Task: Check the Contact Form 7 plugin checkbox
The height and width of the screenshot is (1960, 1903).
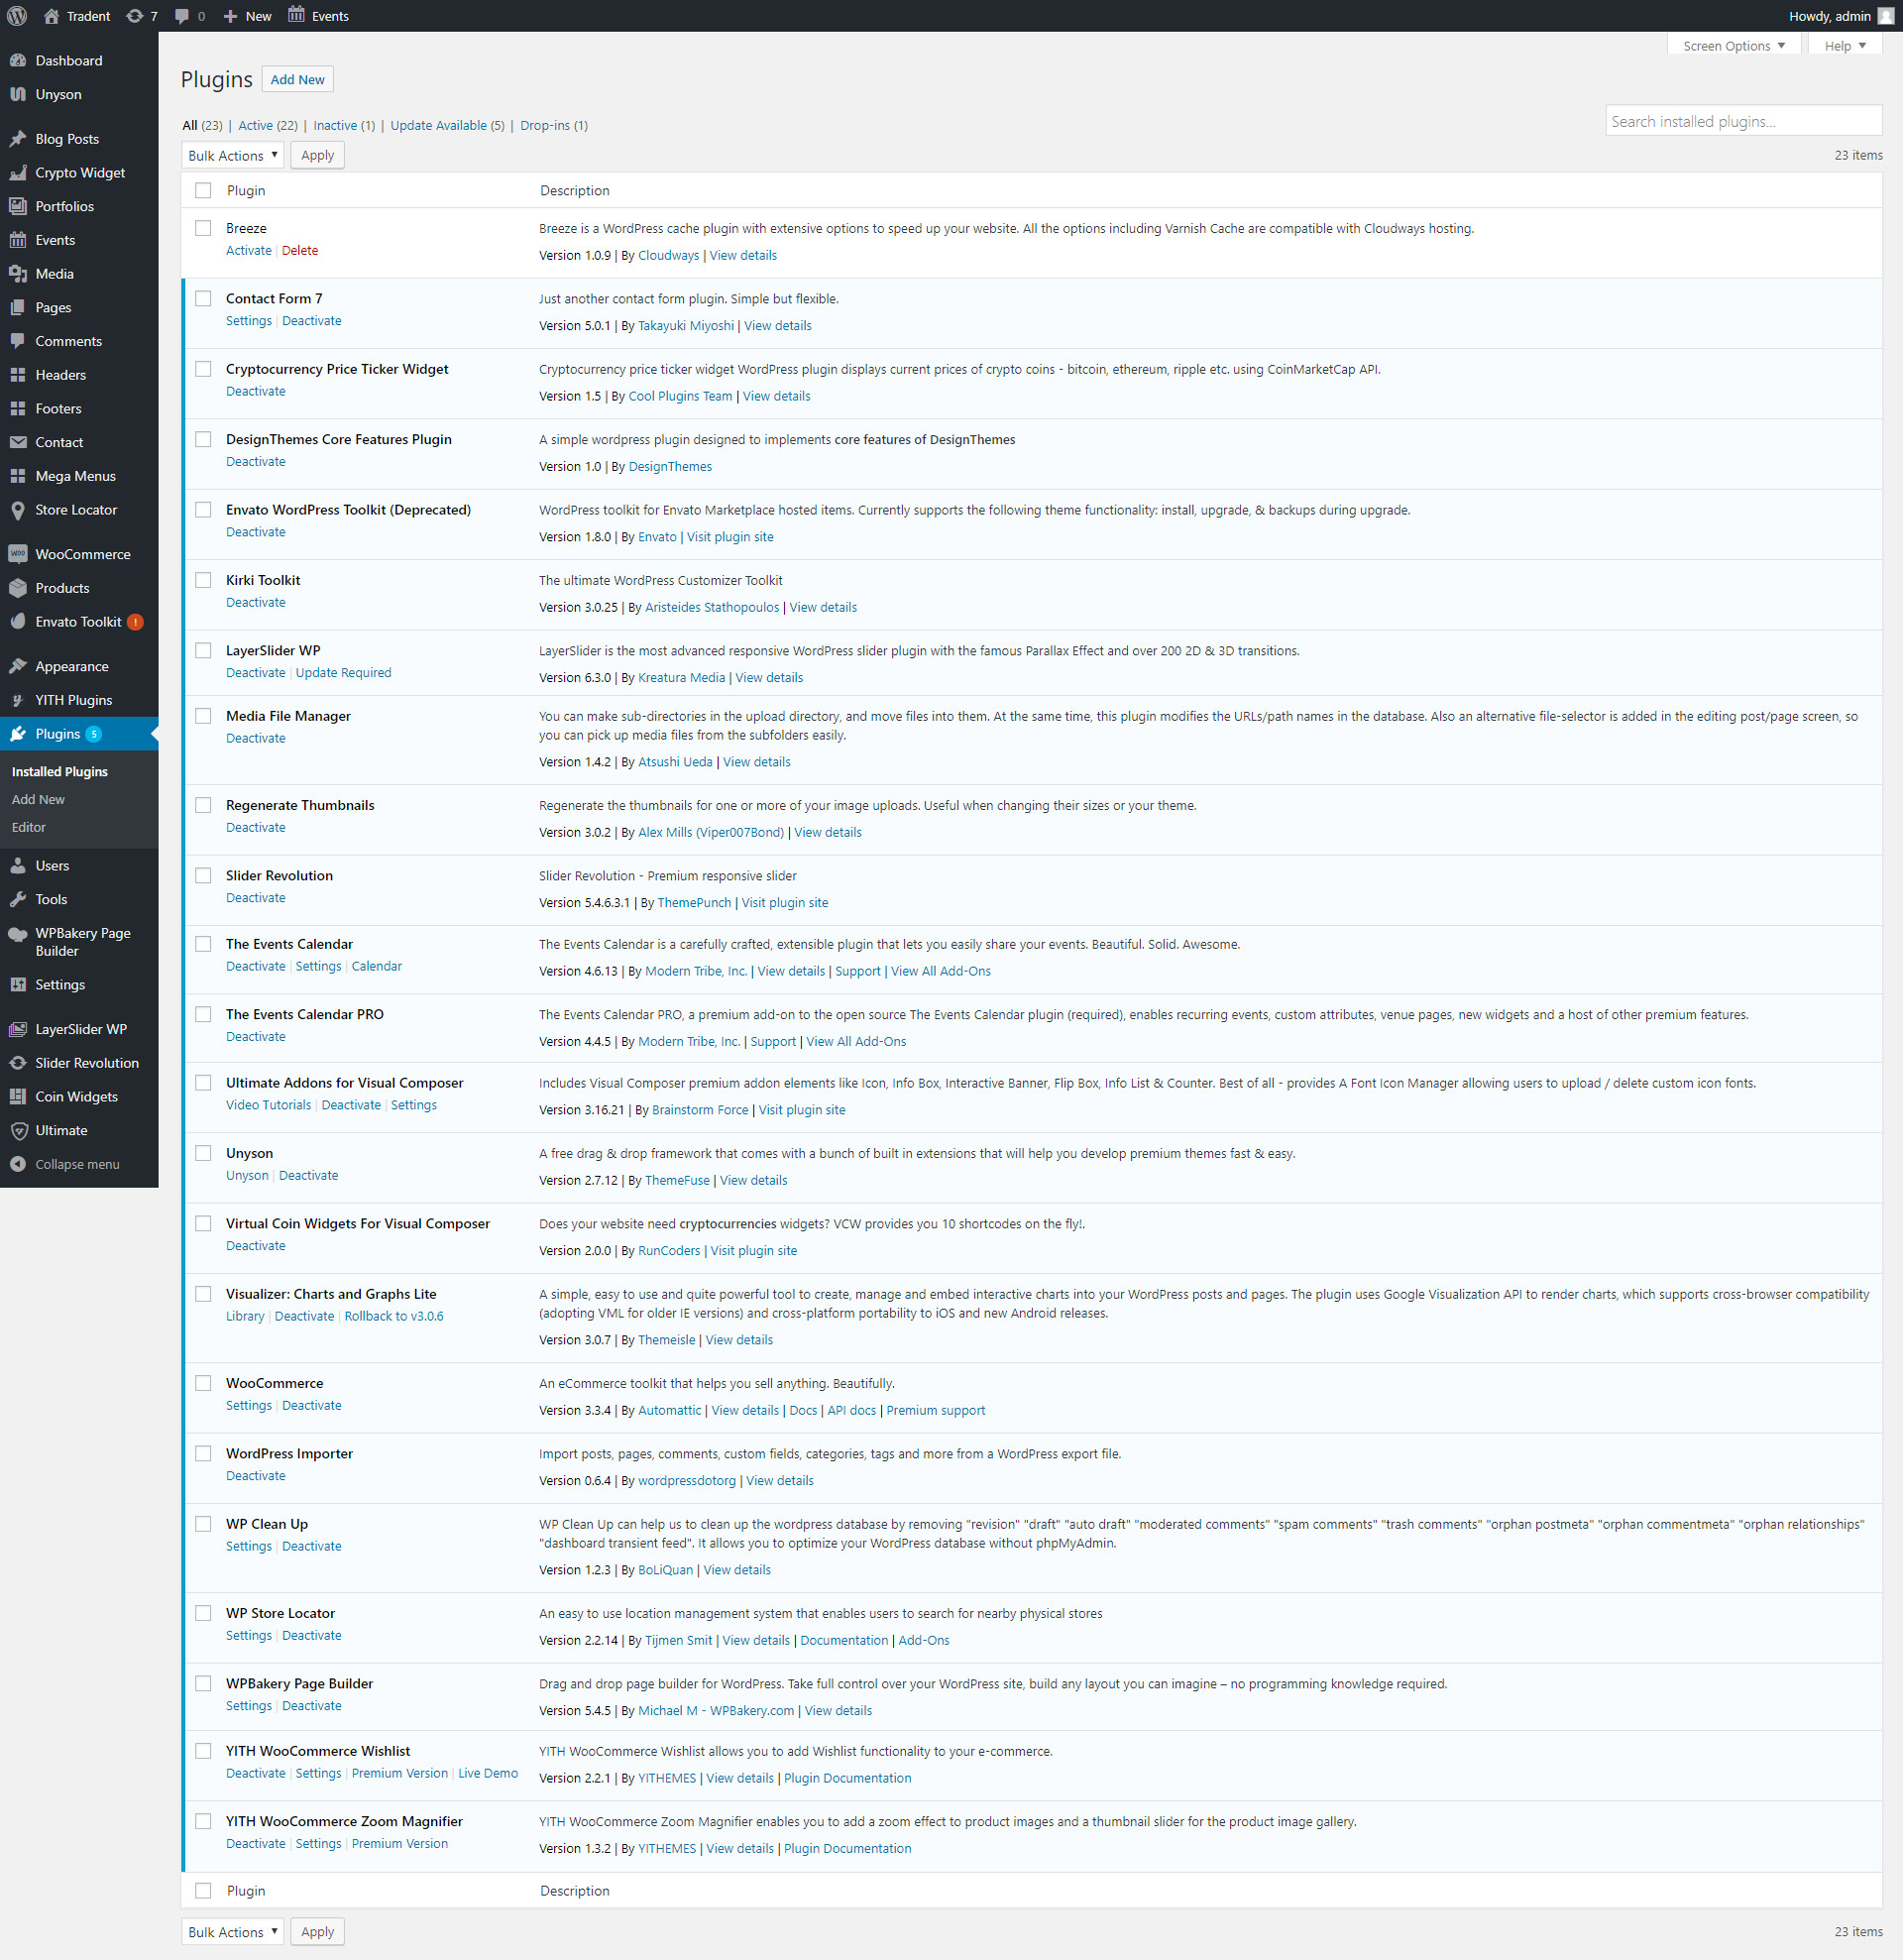Action: pos(203,298)
